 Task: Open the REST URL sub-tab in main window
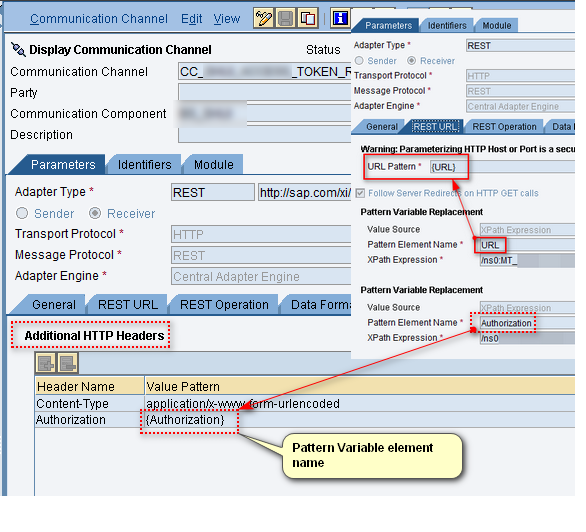click(x=128, y=305)
